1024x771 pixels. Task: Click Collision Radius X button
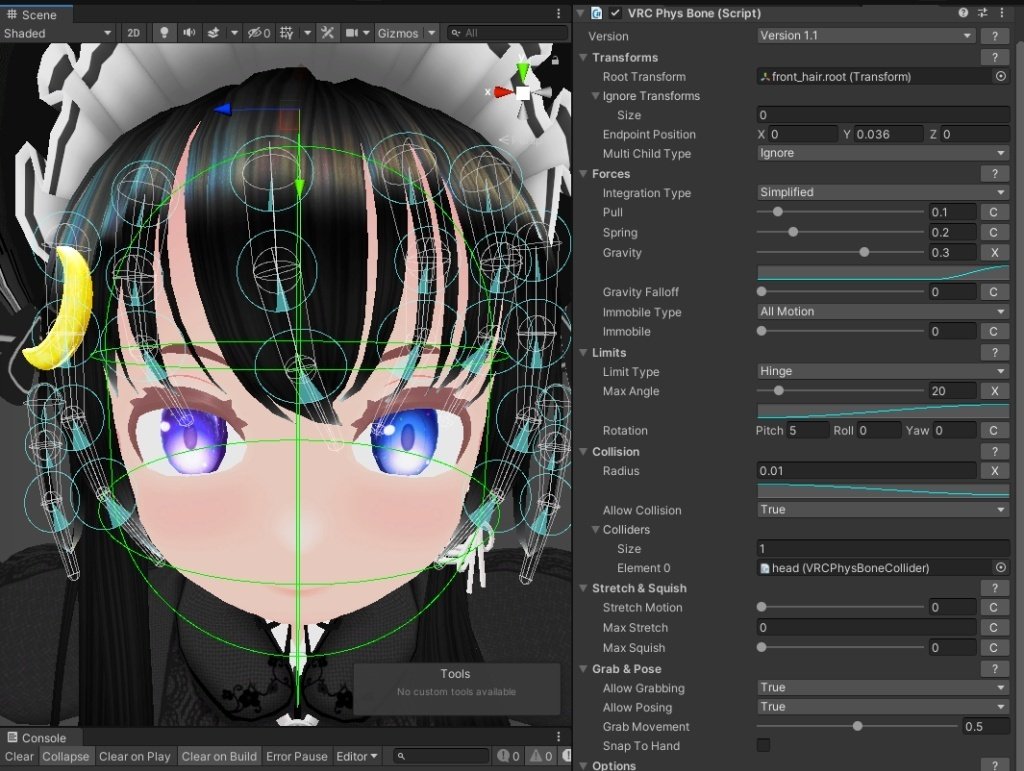coord(995,471)
